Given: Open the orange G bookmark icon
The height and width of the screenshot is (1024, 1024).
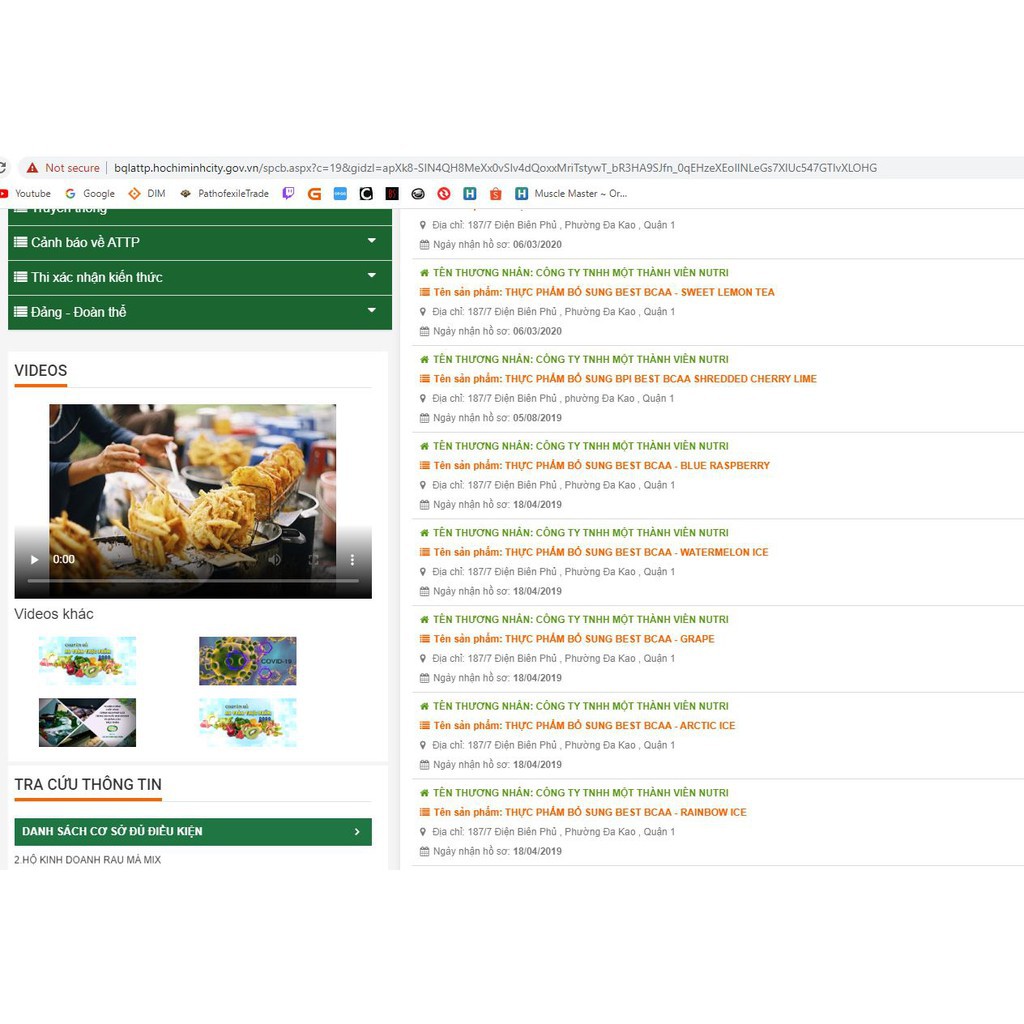Looking at the screenshot, I should coord(314,193).
